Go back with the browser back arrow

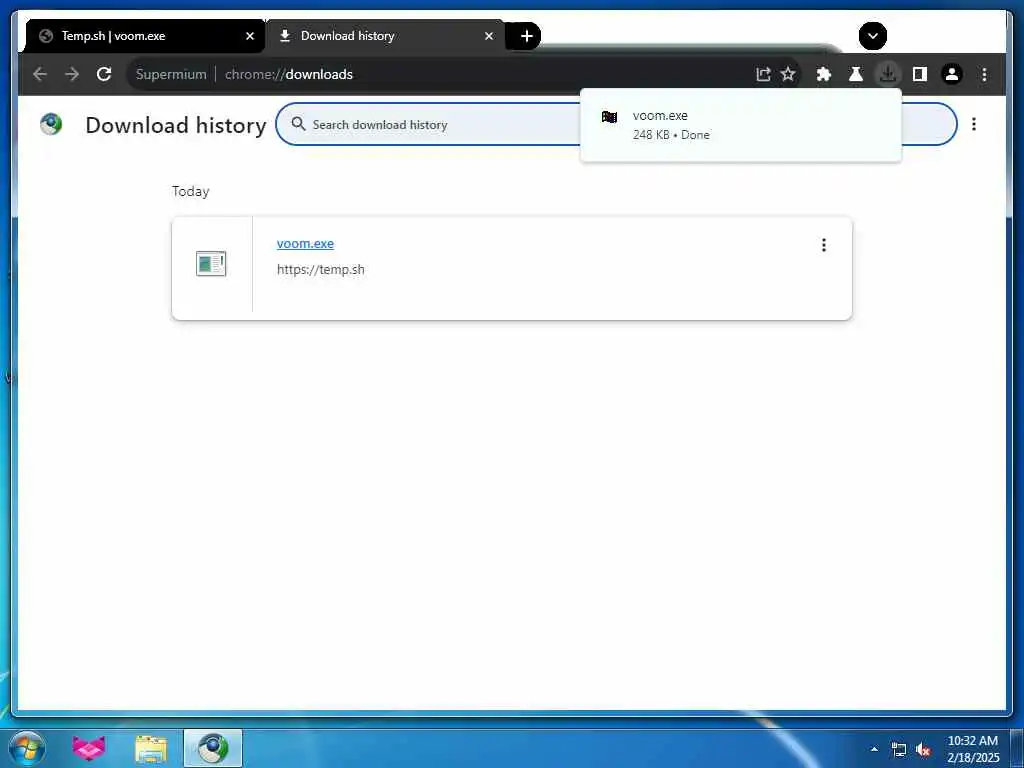40,74
